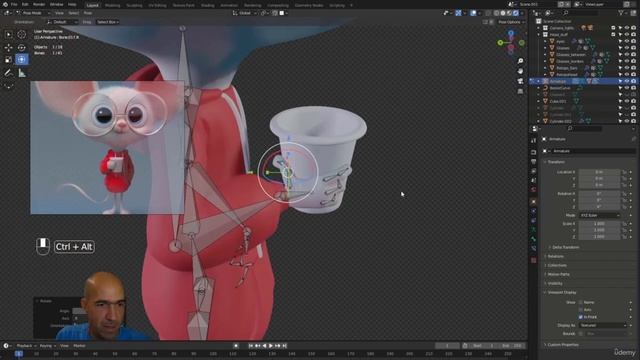Viewport: 640px width, 360px height.
Task: Open the Select Box drag dropdown
Action: (x=108, y=22)
